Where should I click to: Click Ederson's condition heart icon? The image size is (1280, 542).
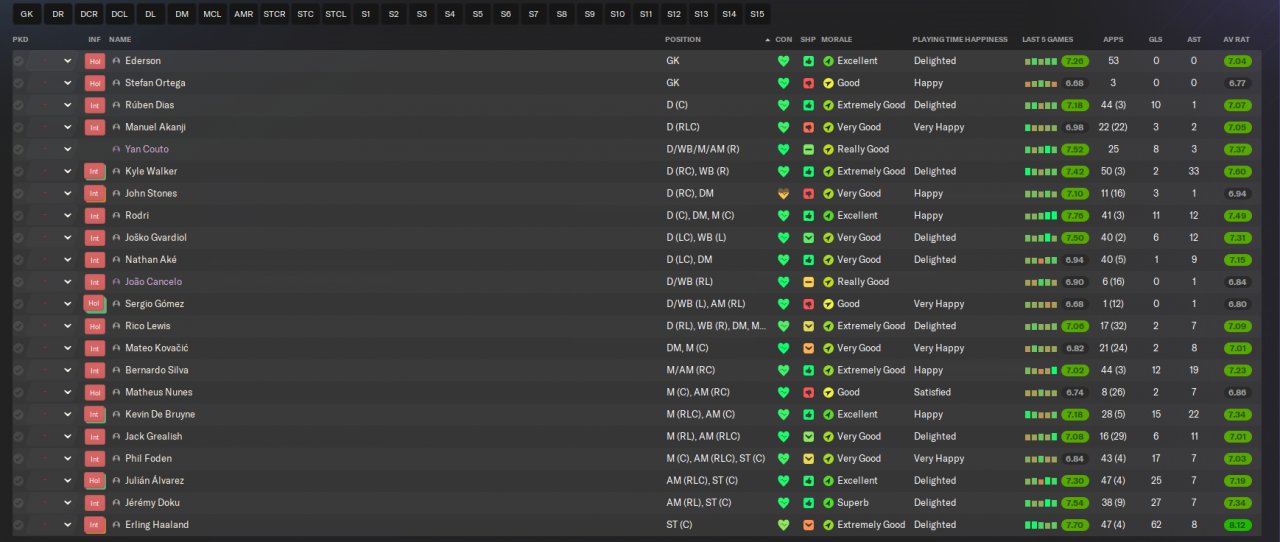pos(783,61)
